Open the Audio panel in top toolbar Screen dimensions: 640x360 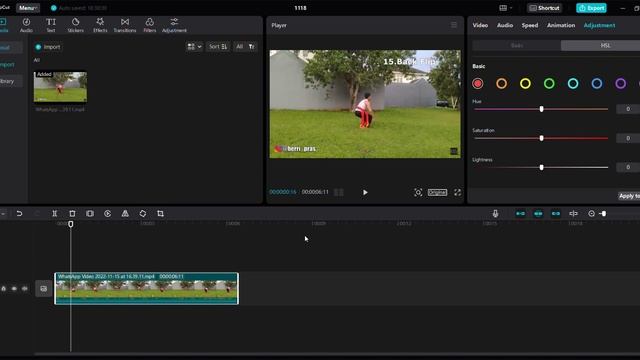point(26,25)
